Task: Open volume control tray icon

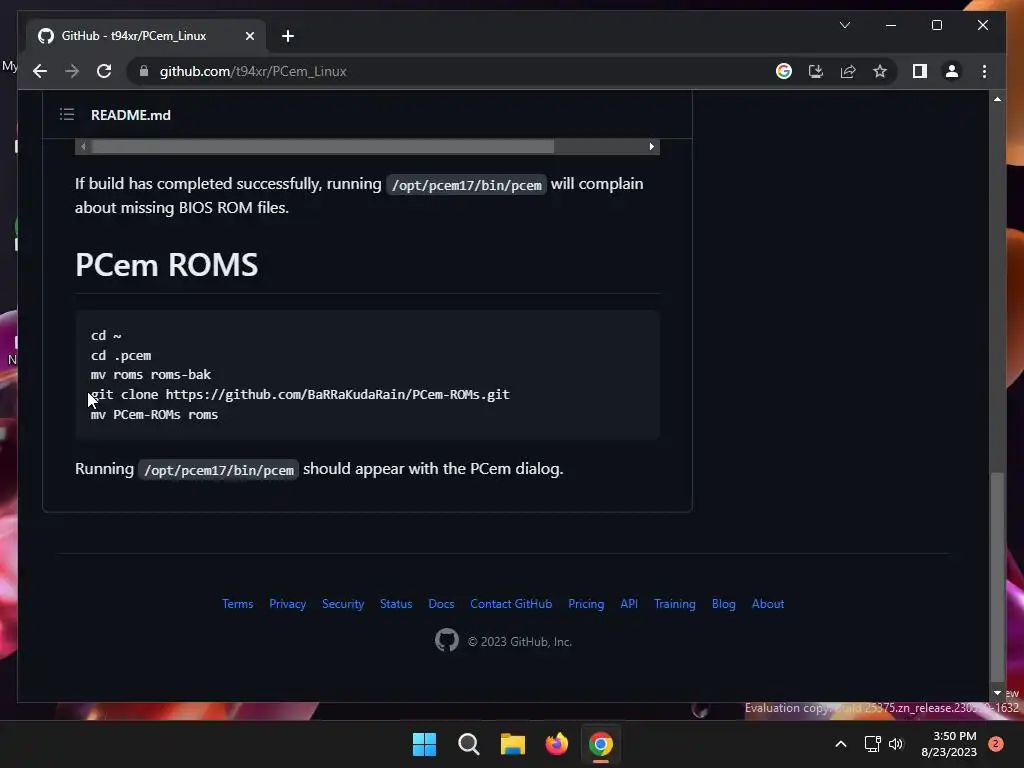Action: pyautogui.click(x=896, y=744)
